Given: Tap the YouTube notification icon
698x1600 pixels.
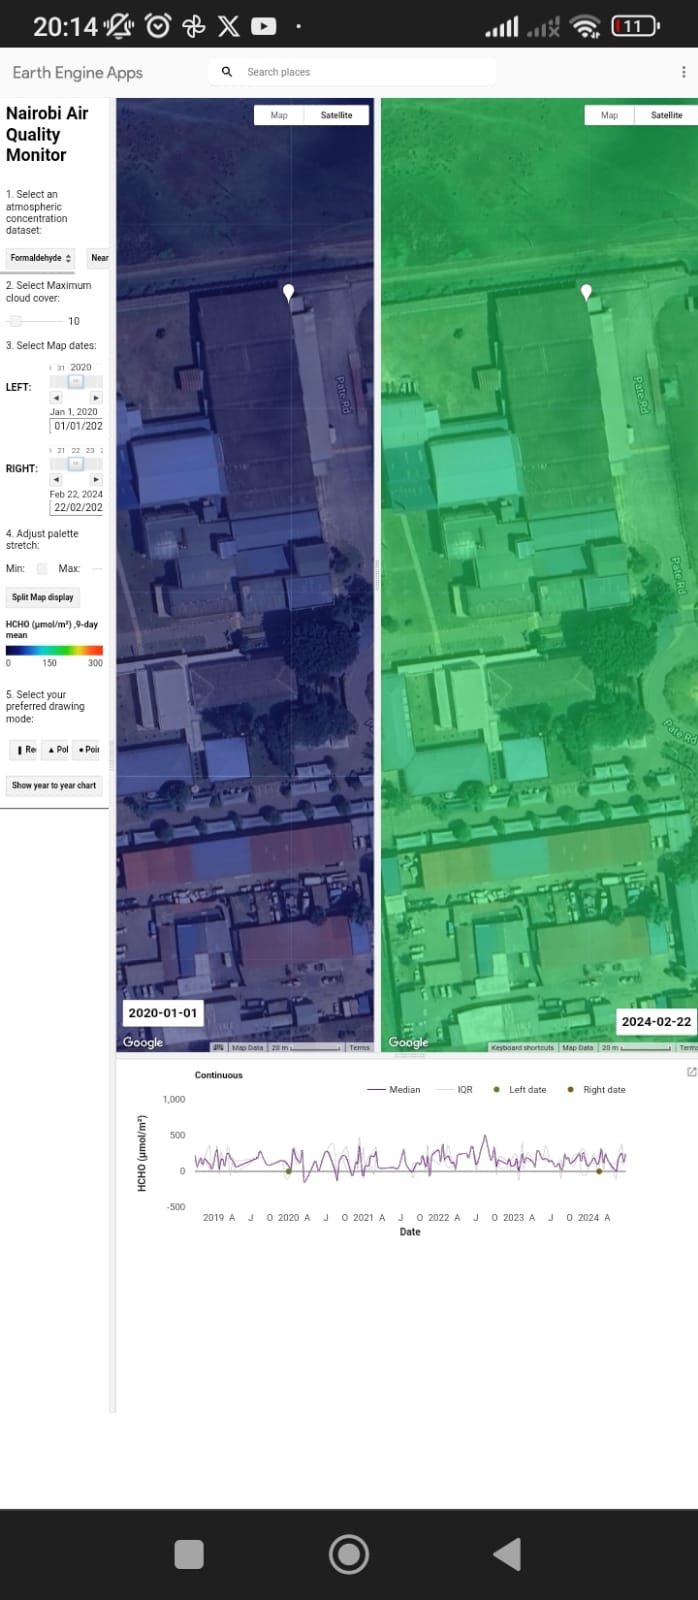Looking at the screenshot, I should [263, 26].
